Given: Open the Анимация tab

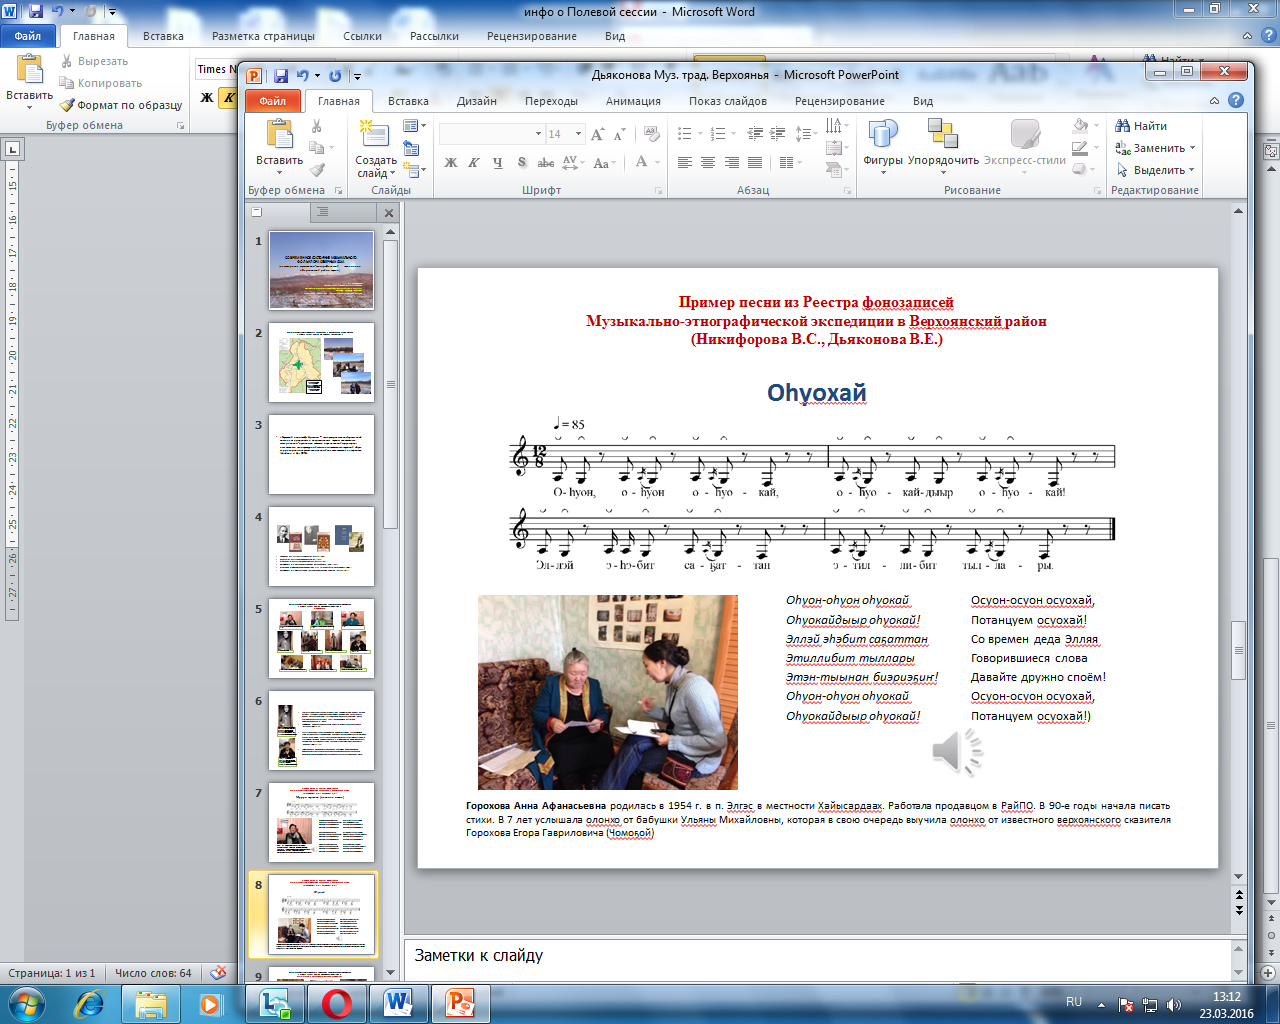Looking at the screenshot, I should click(x=633, y=101).
